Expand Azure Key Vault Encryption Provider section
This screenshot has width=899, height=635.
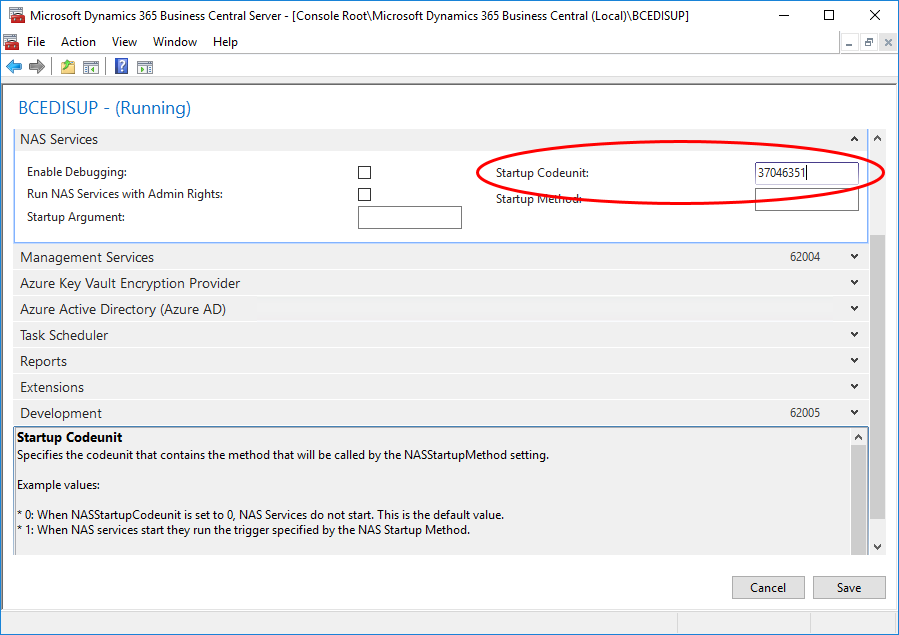(x=854, y=283)
